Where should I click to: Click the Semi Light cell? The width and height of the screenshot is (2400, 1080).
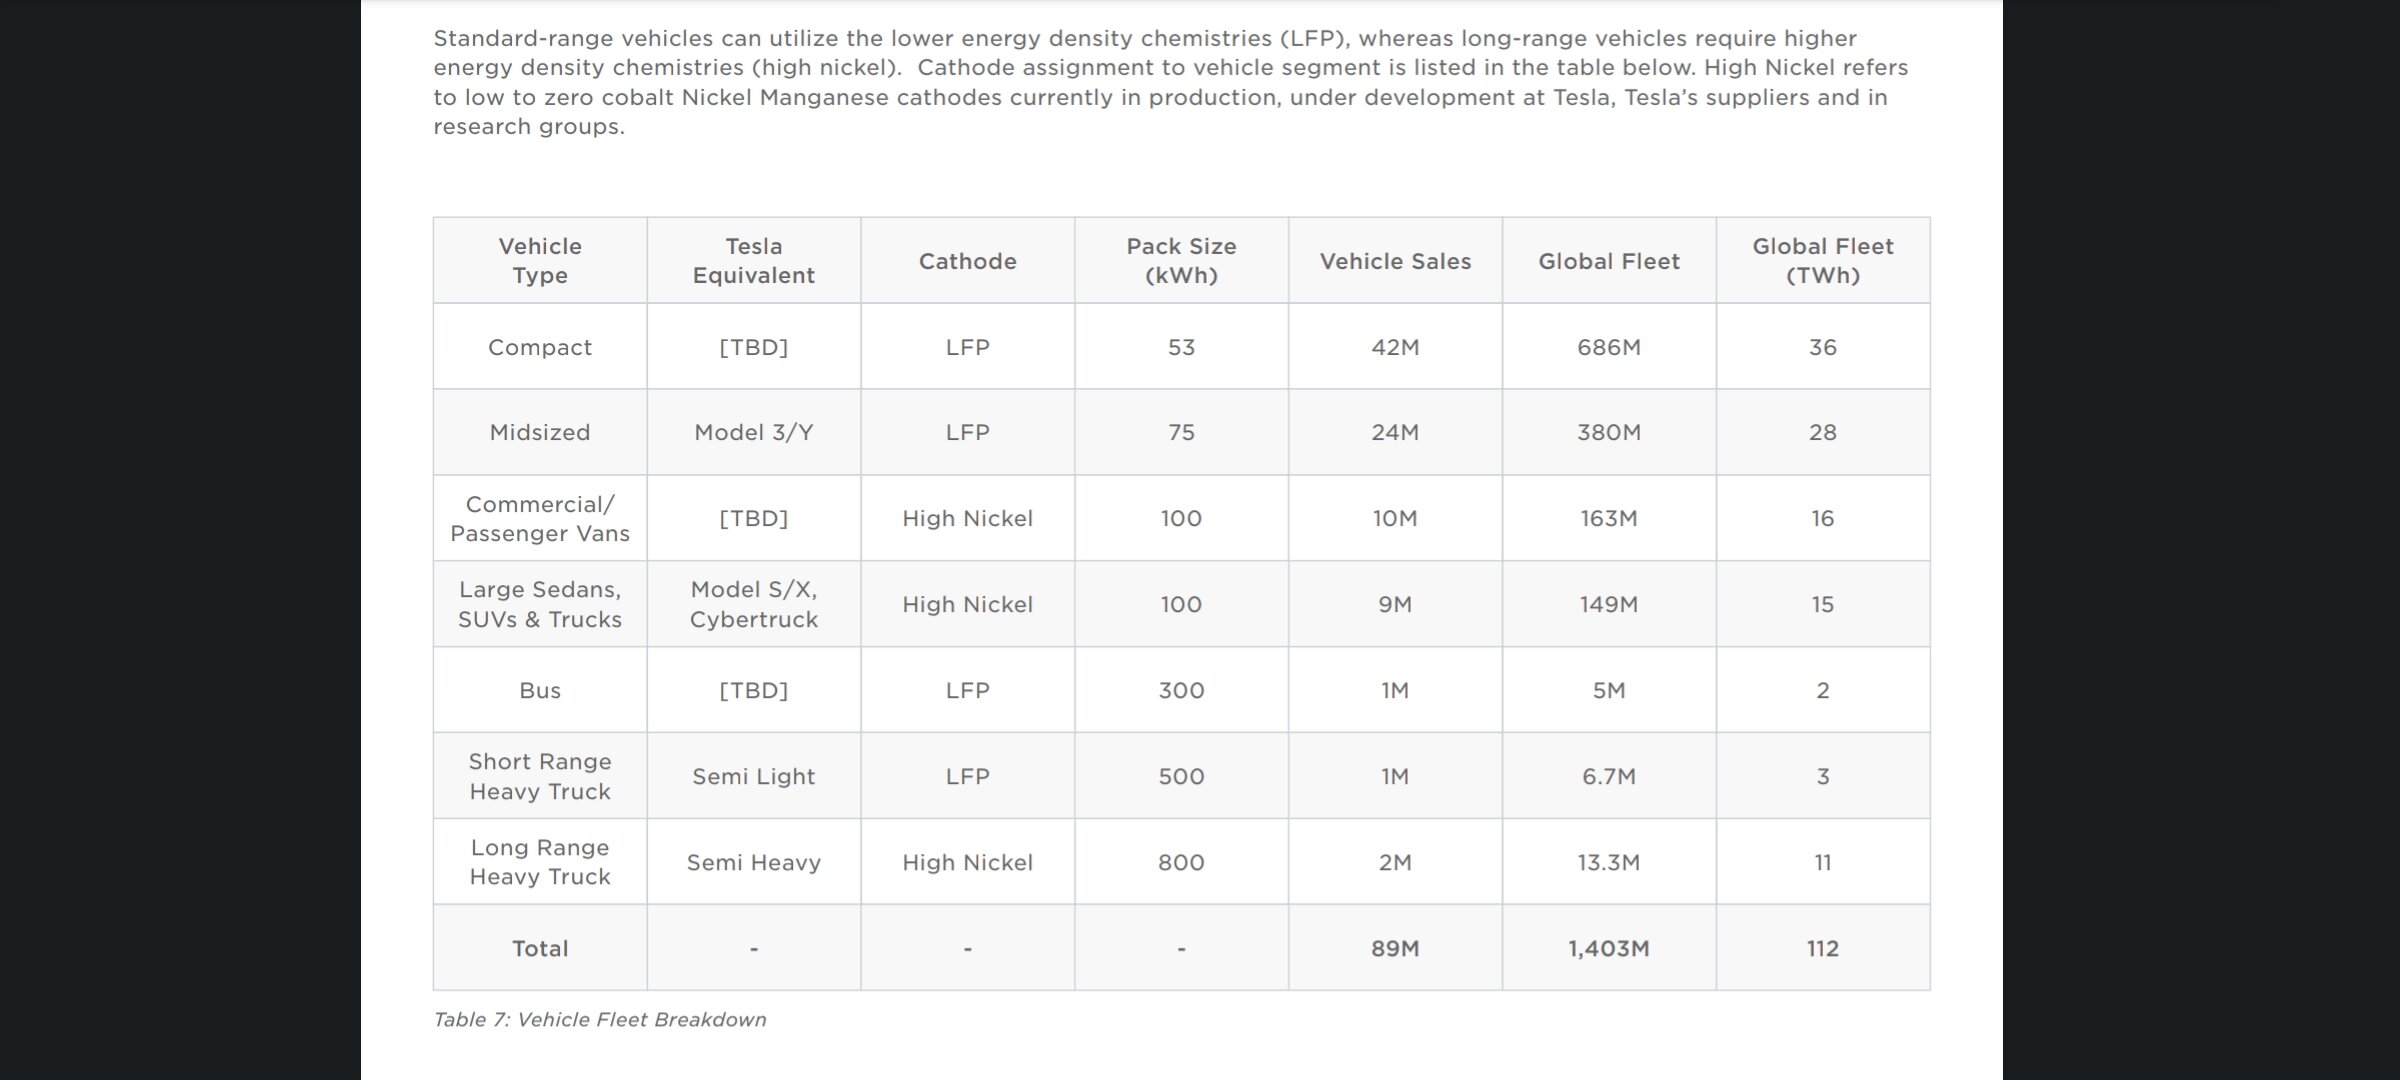[x=753, y=777]
